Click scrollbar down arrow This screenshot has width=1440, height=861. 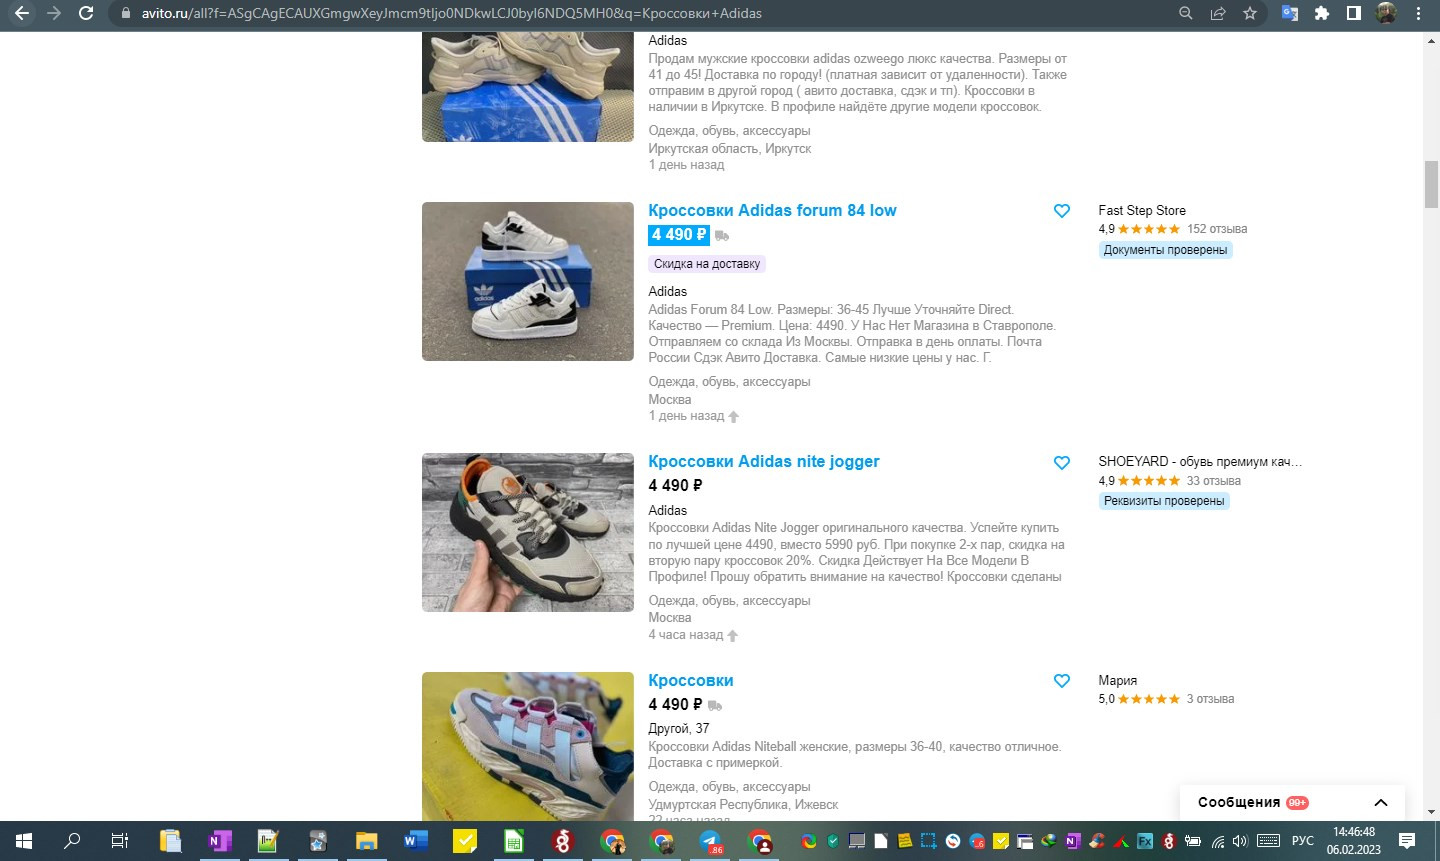click(x=1431, y=812)
